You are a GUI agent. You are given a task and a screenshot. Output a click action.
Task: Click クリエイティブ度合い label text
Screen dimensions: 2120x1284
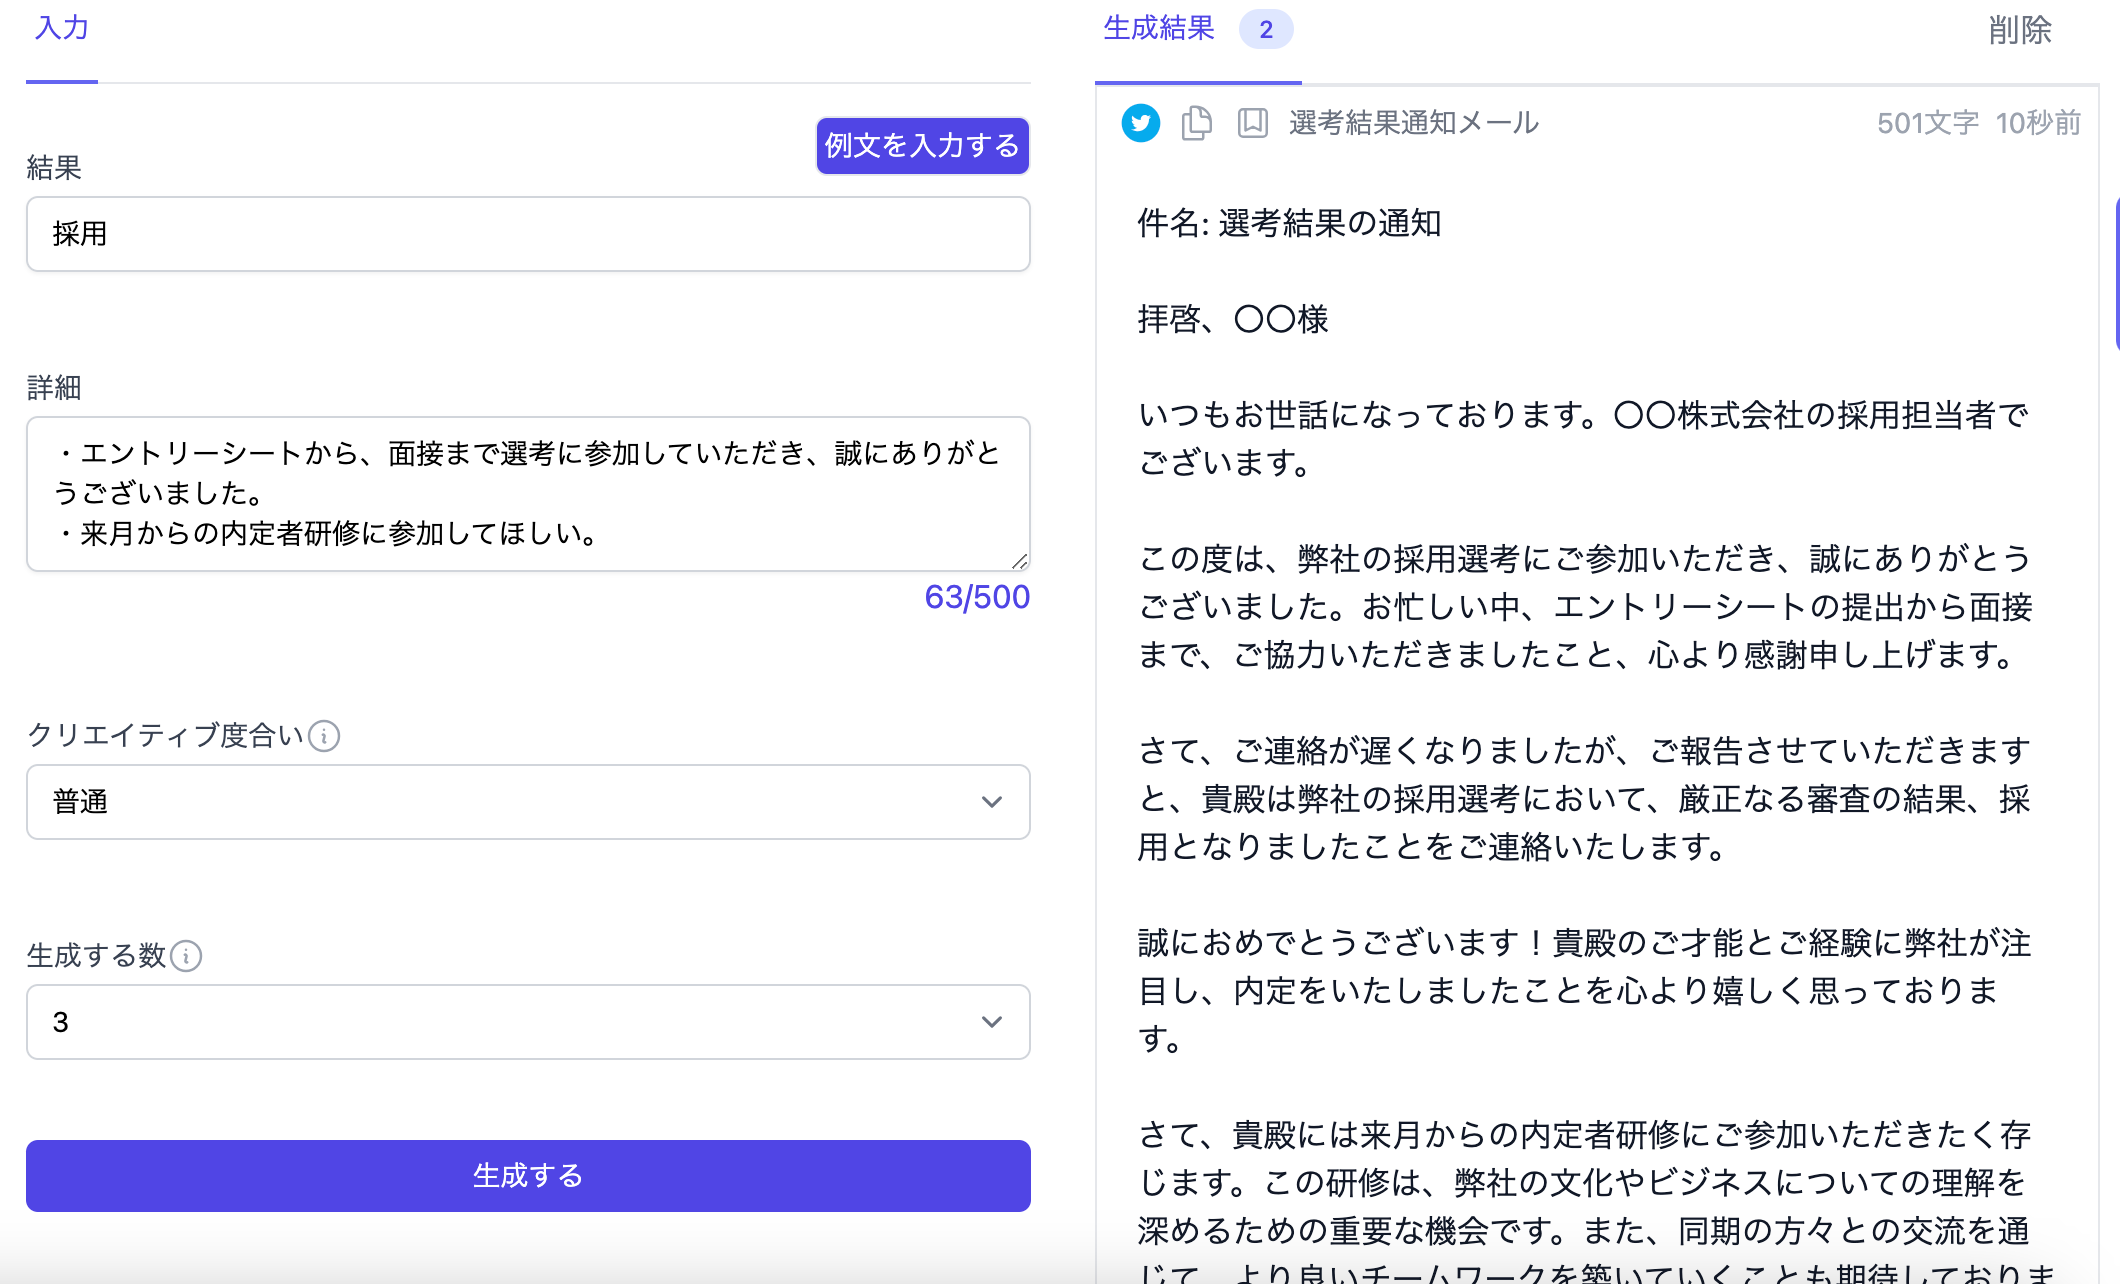click(x=165, y=735)
